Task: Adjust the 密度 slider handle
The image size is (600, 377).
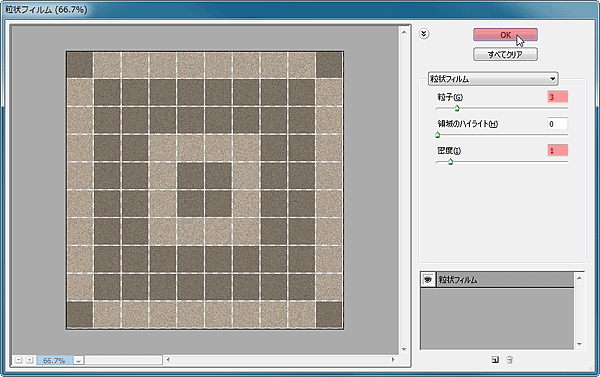Action: pos(450,162)
